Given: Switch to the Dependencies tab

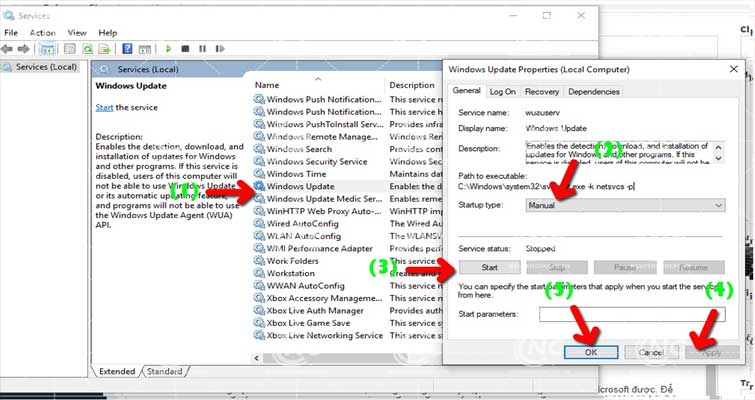Looking at the screenshot, I should [x=594, y=91].
